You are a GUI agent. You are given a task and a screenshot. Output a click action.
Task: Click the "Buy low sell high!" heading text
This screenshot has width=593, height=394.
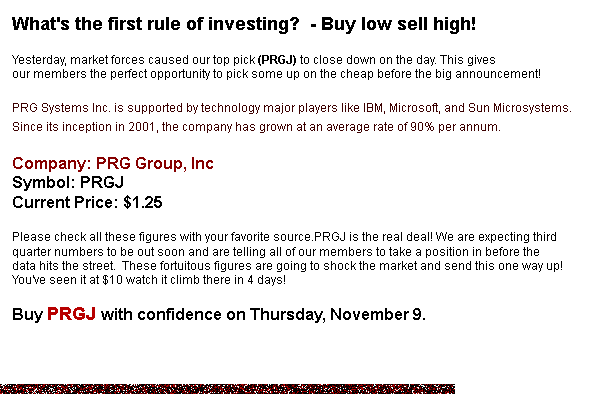point(399,24)
